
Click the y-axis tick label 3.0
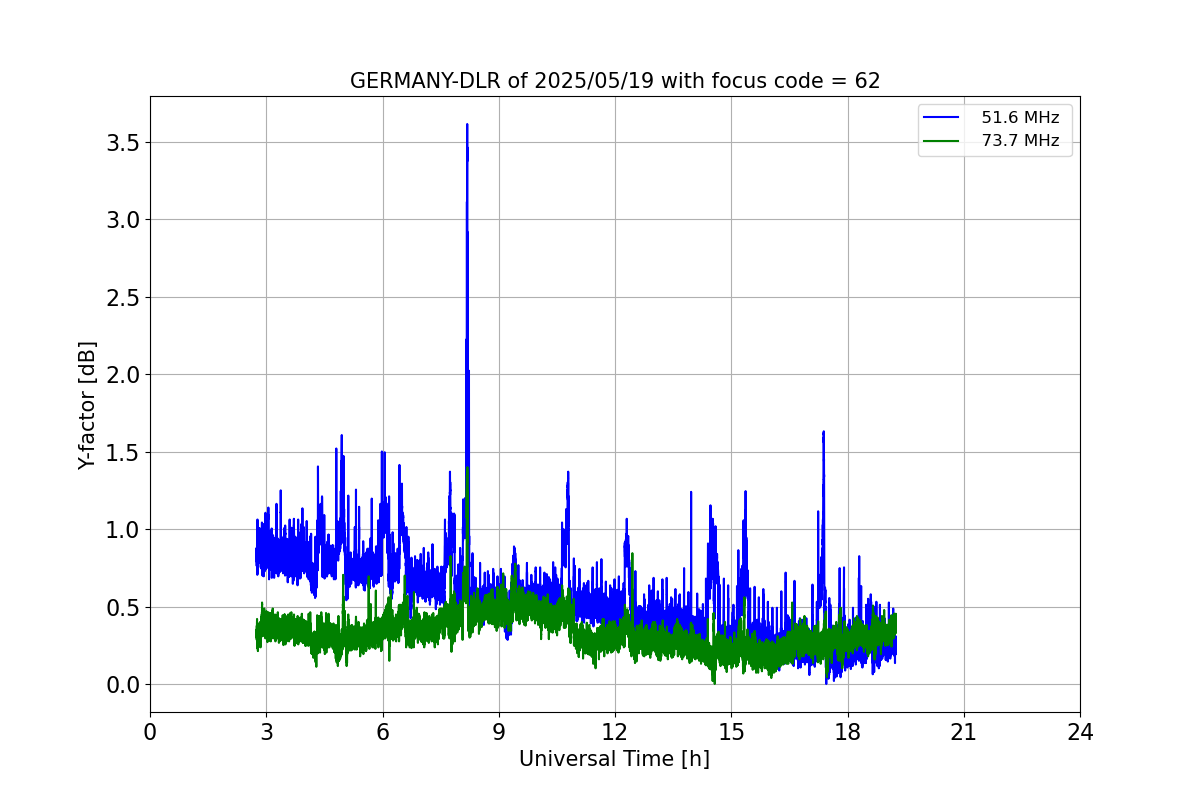tap(123, 220)
